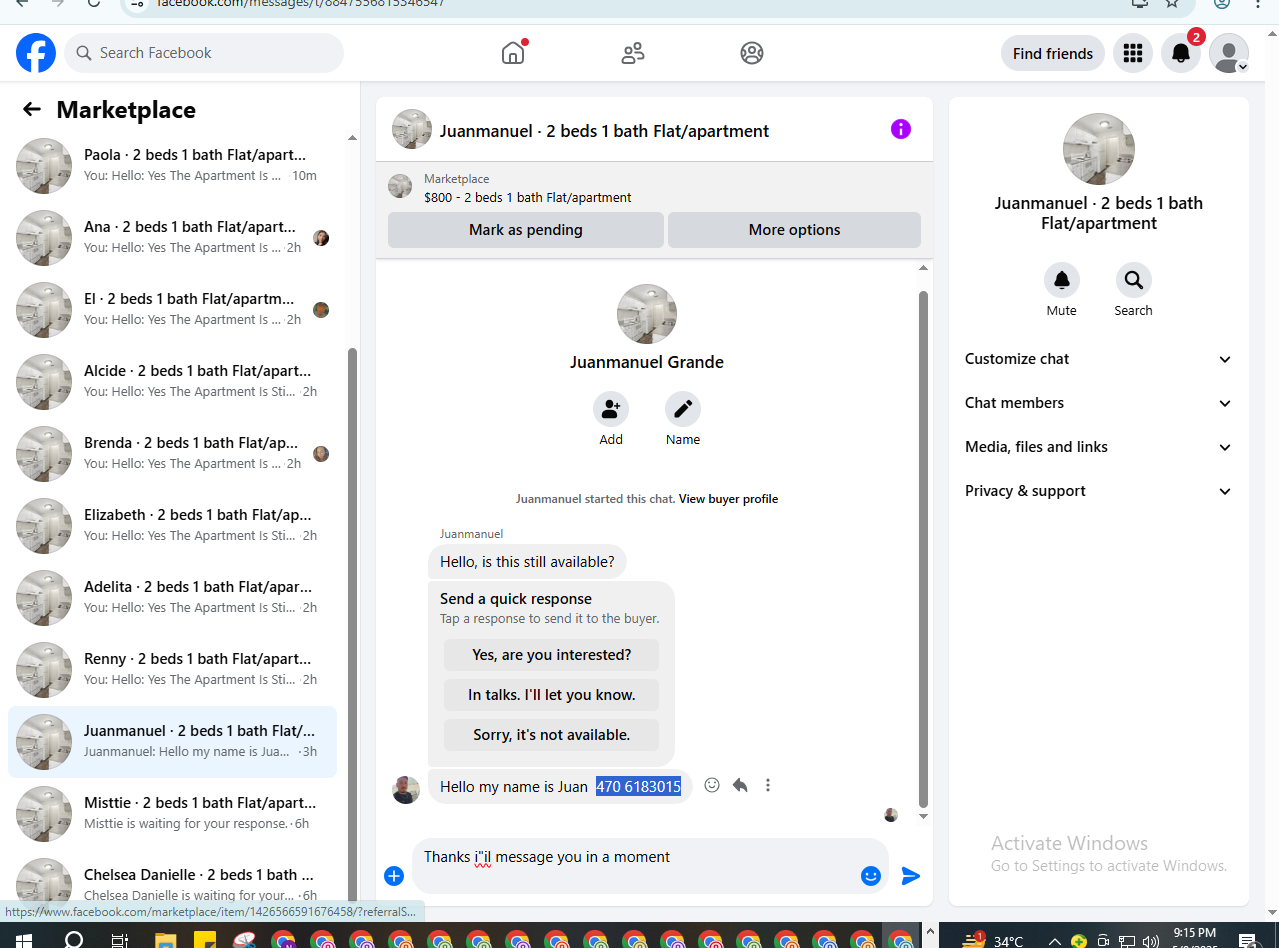Open the account profile avatar menu

[x=1229, y=53]
